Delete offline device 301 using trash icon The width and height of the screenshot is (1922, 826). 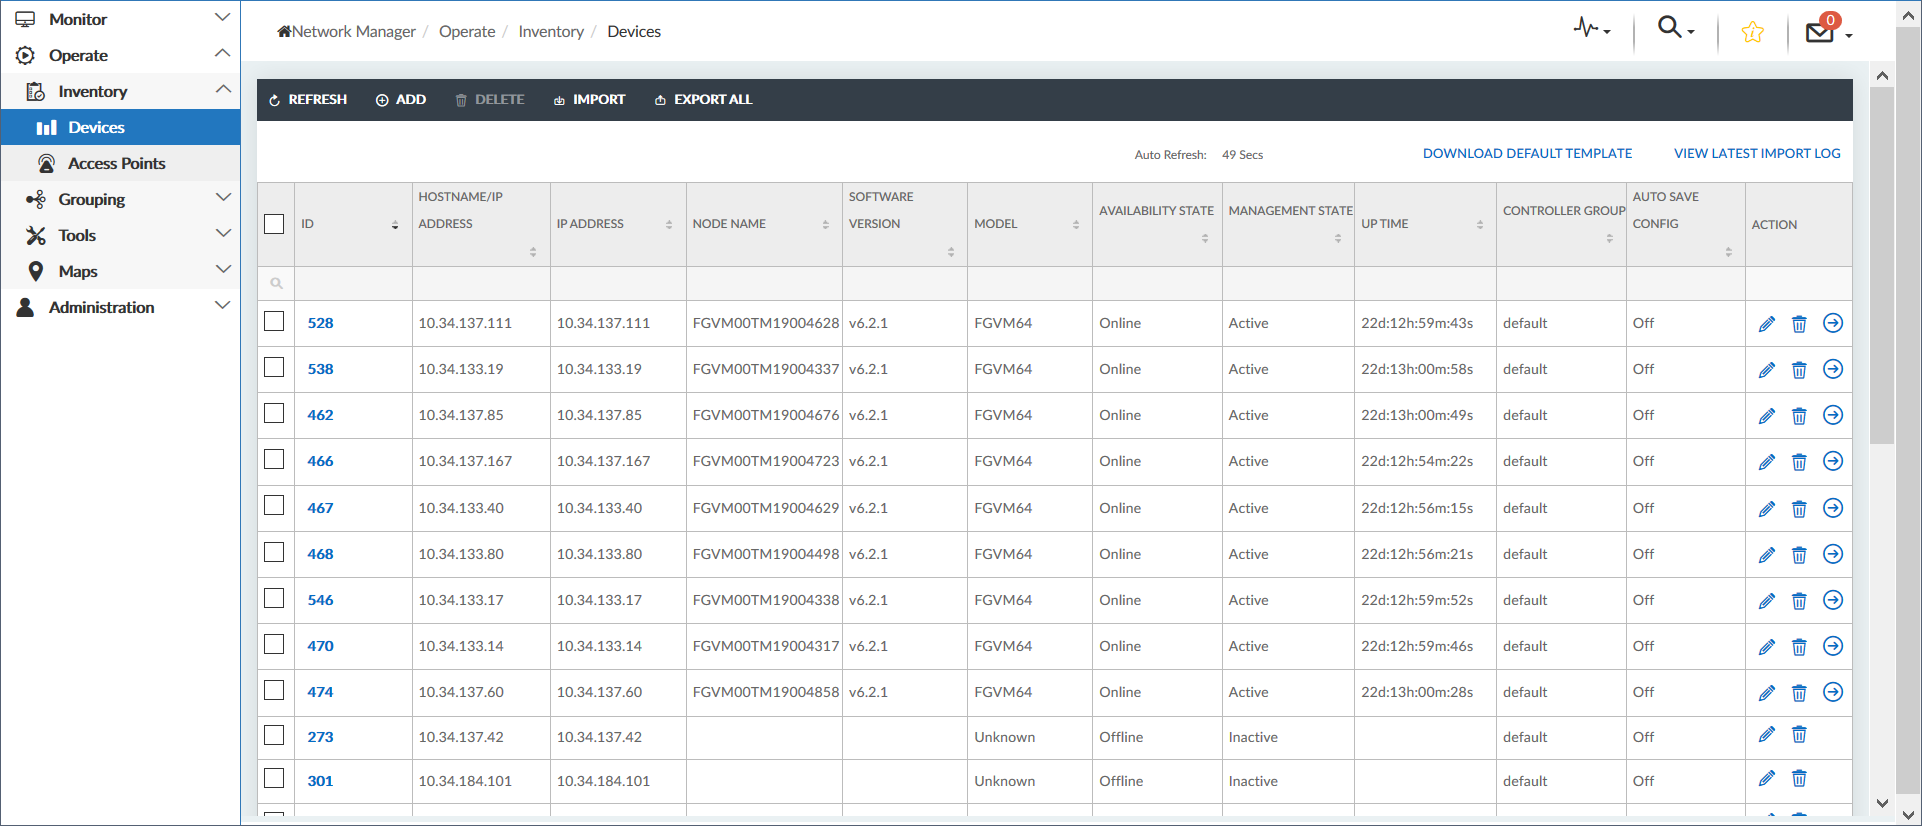pos(1799,778)
